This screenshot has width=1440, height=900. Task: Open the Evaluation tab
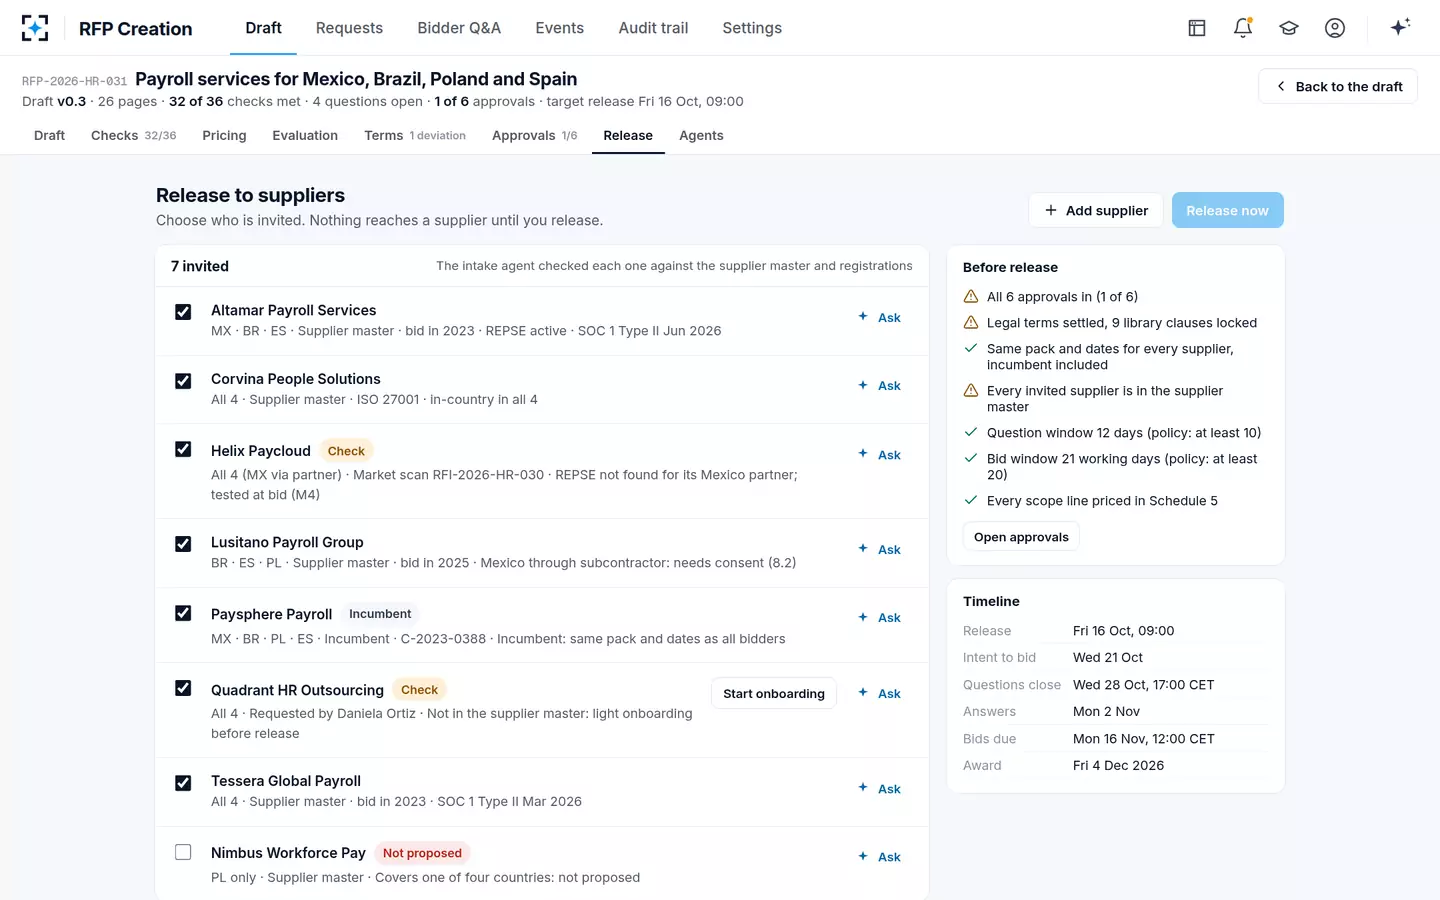pos(305,135)
